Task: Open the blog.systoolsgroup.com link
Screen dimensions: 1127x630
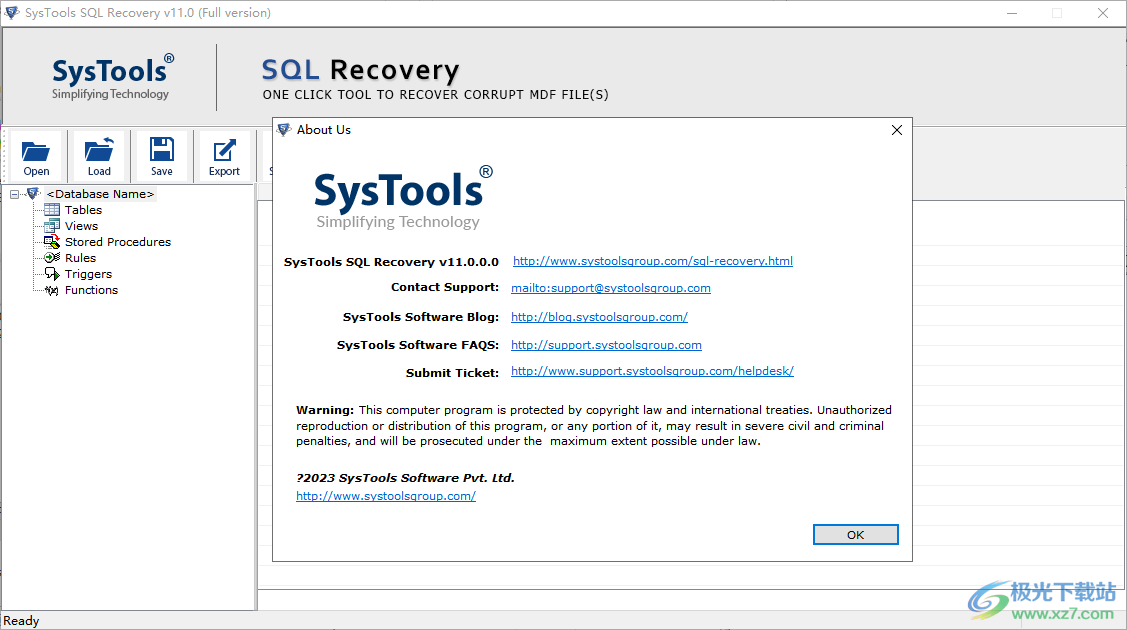Action: [x=599, y=317]
